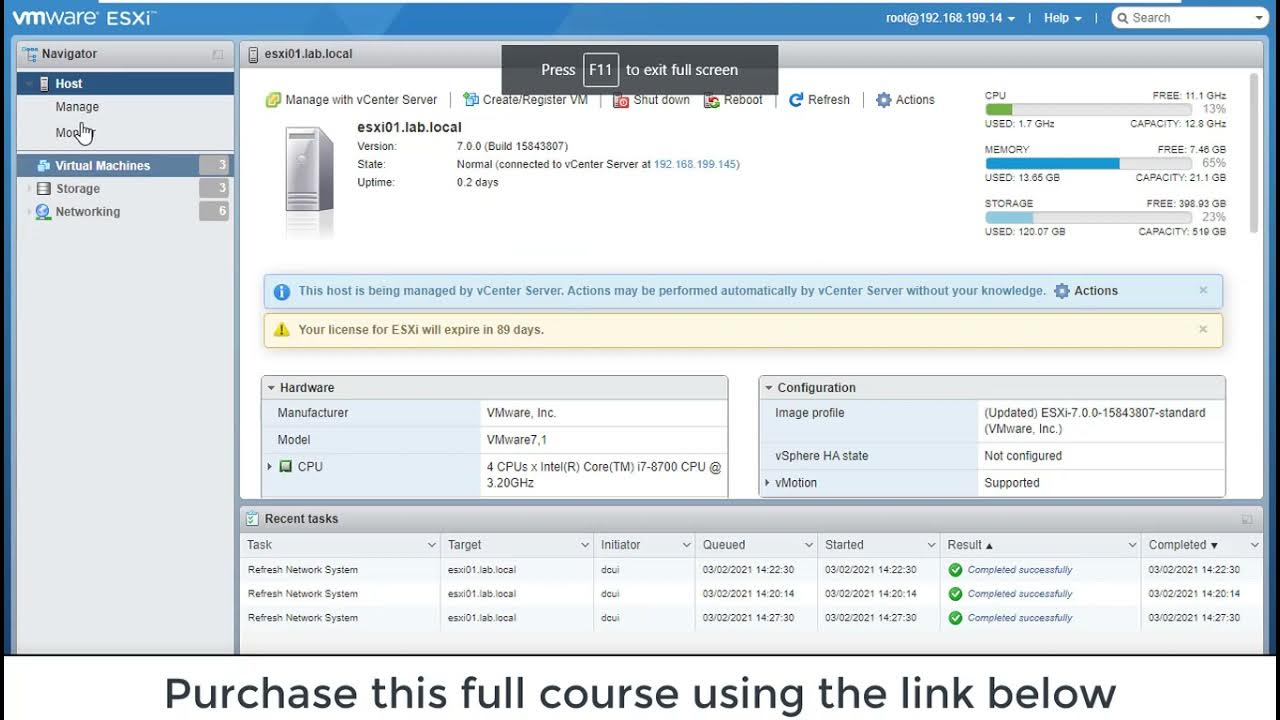Click the host icon beside the esxi01.lab.local title
The image size is (1280, 720).
pos(254,54)
